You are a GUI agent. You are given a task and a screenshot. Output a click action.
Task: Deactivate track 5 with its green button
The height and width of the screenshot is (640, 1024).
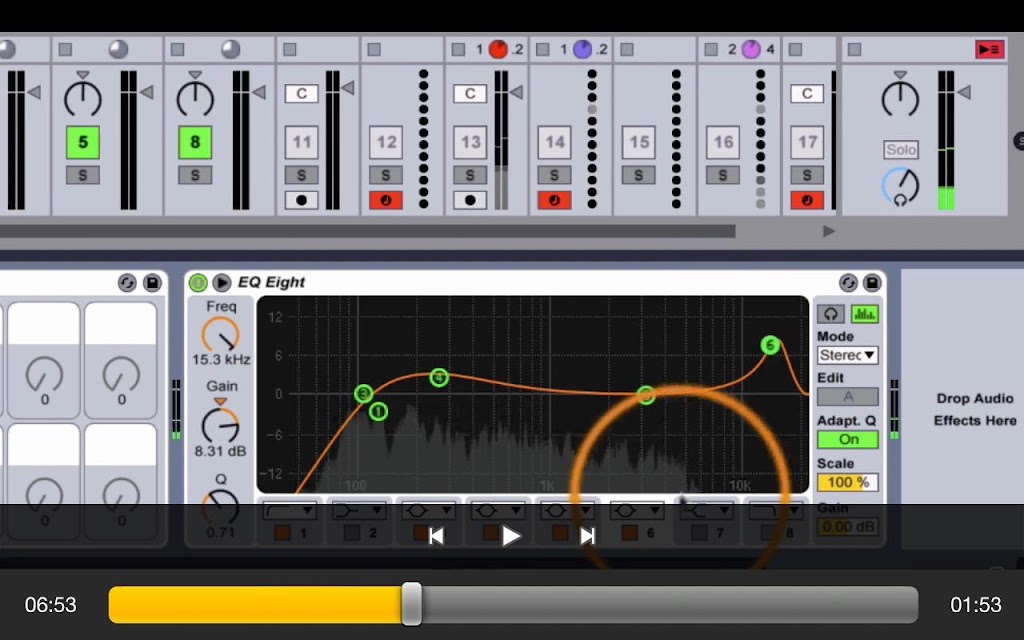[x=82, y=142]
